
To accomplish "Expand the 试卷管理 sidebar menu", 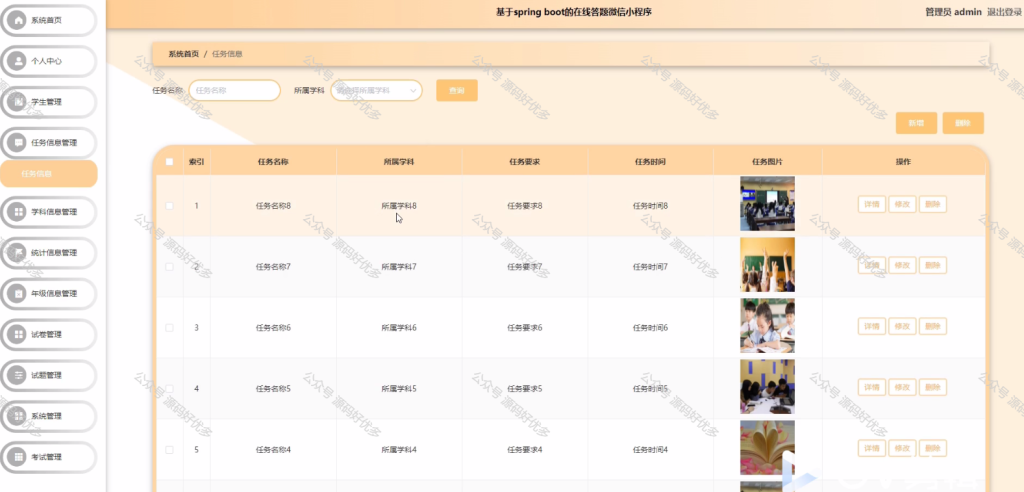I will [x=48, y=335].
